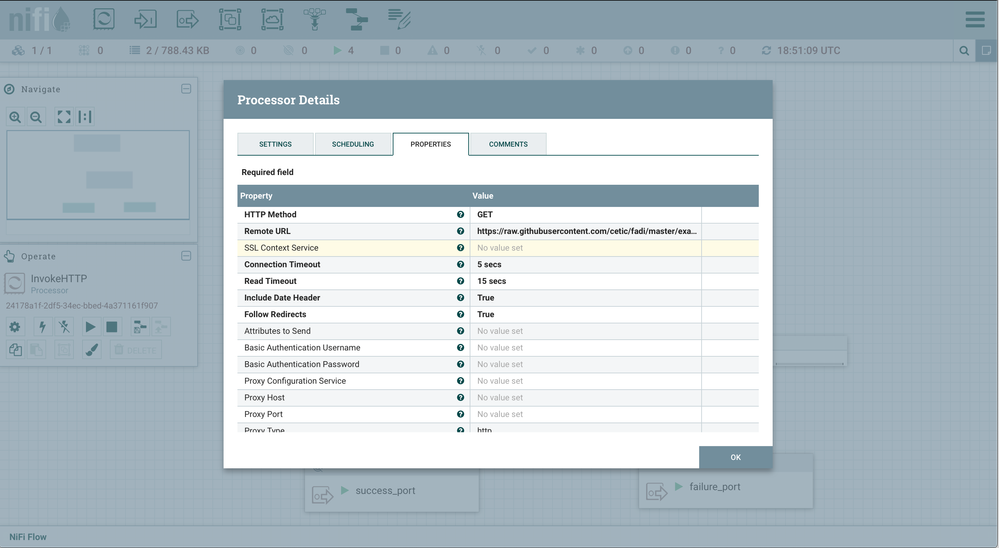
Task: Collapse the Operate panel
Action: pos(186,256)
